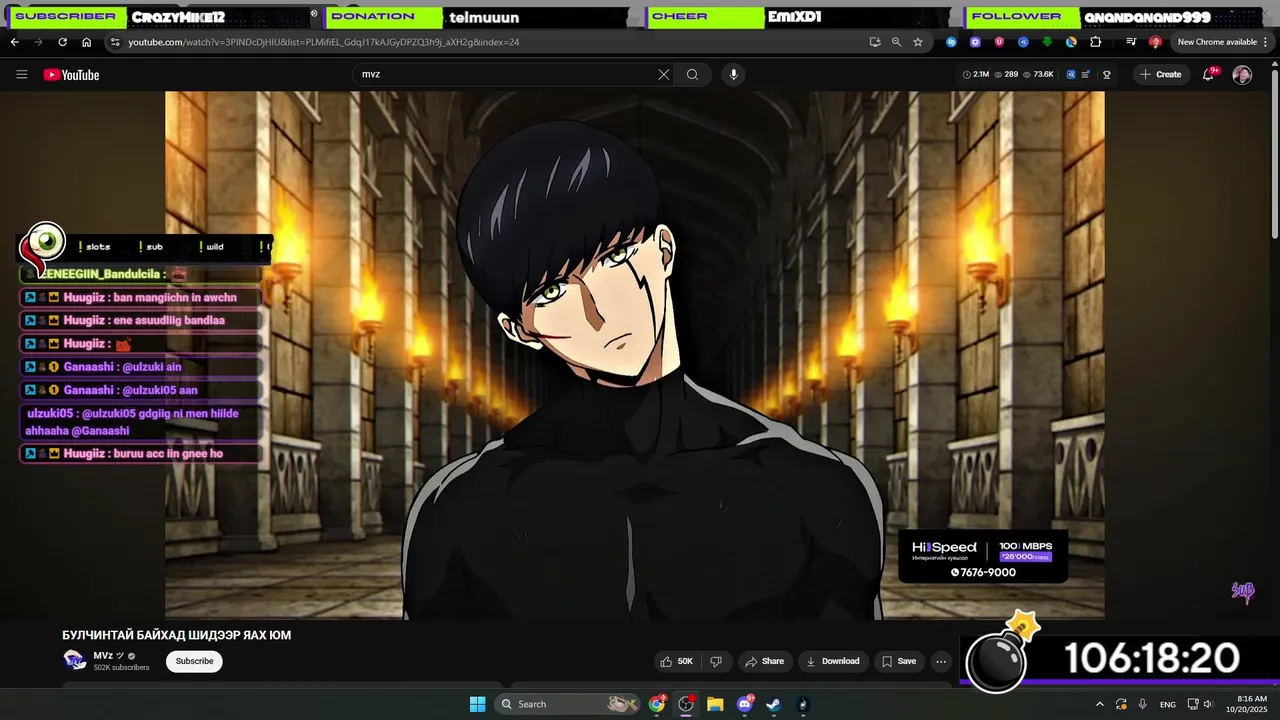The image size is (1280, 720).
Task: Open the tray microphone icon
Action: pyautogui.click(x=1142, y=704)
